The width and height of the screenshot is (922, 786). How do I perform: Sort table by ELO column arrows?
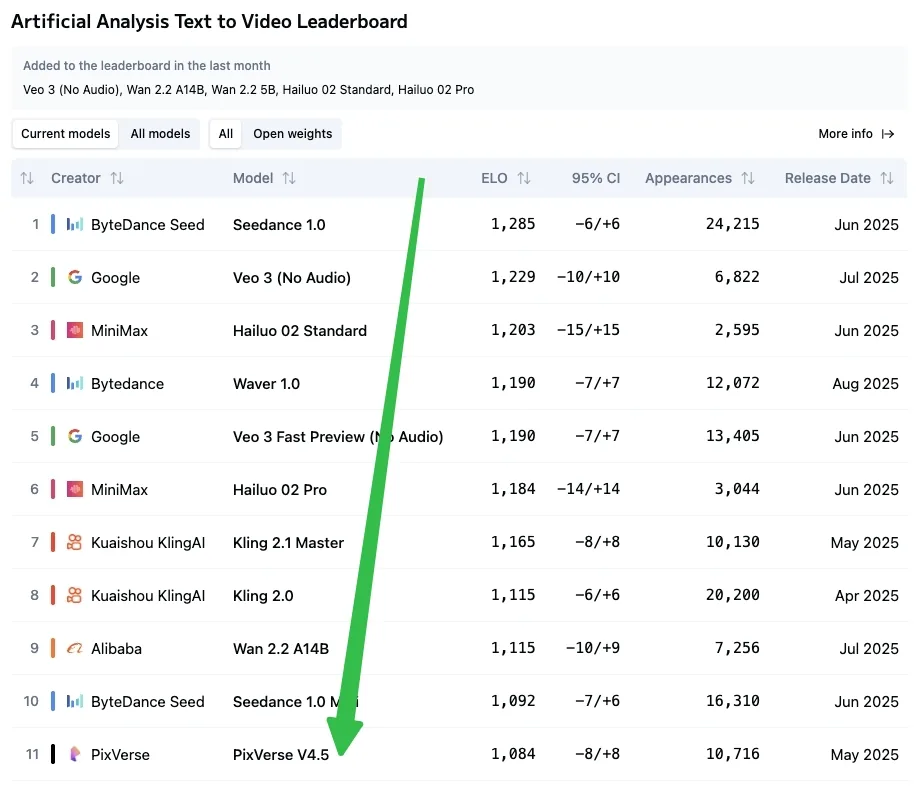[x=524, y=178]
